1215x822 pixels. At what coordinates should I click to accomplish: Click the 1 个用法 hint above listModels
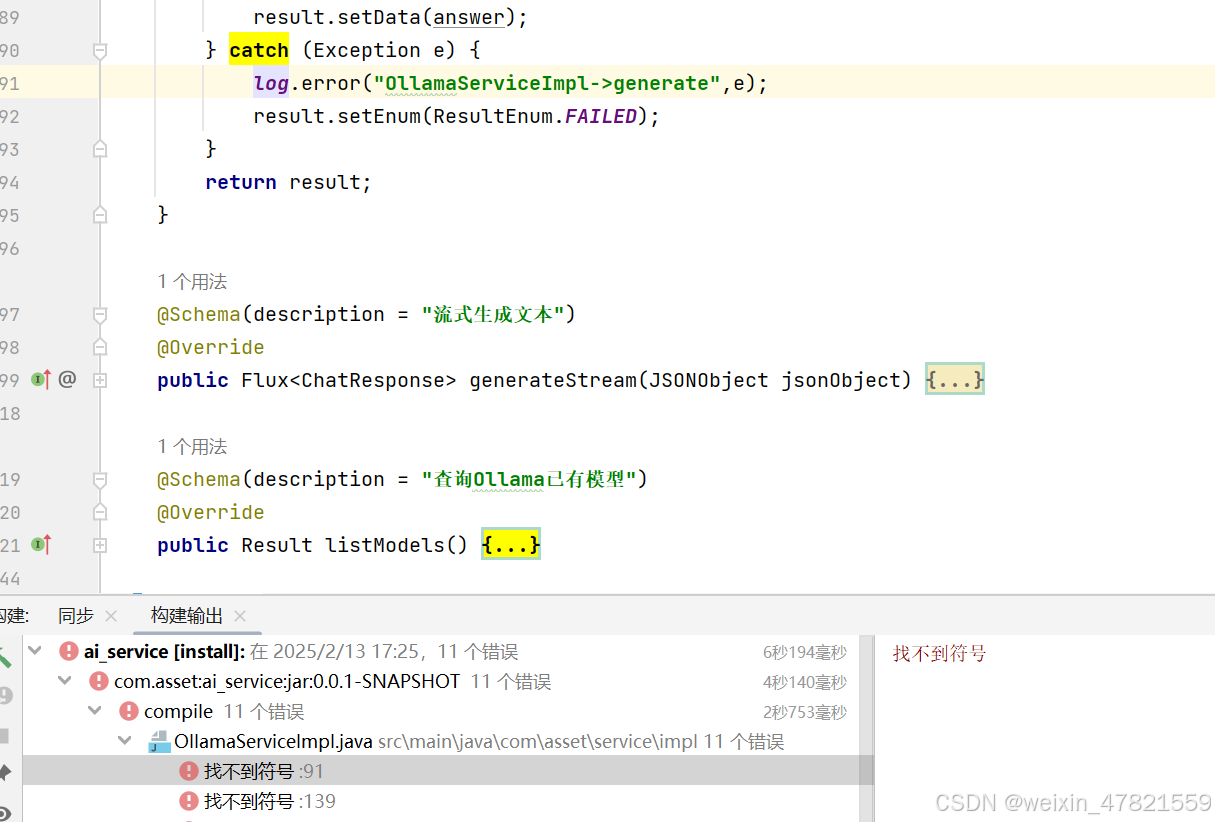pos(192,447)
